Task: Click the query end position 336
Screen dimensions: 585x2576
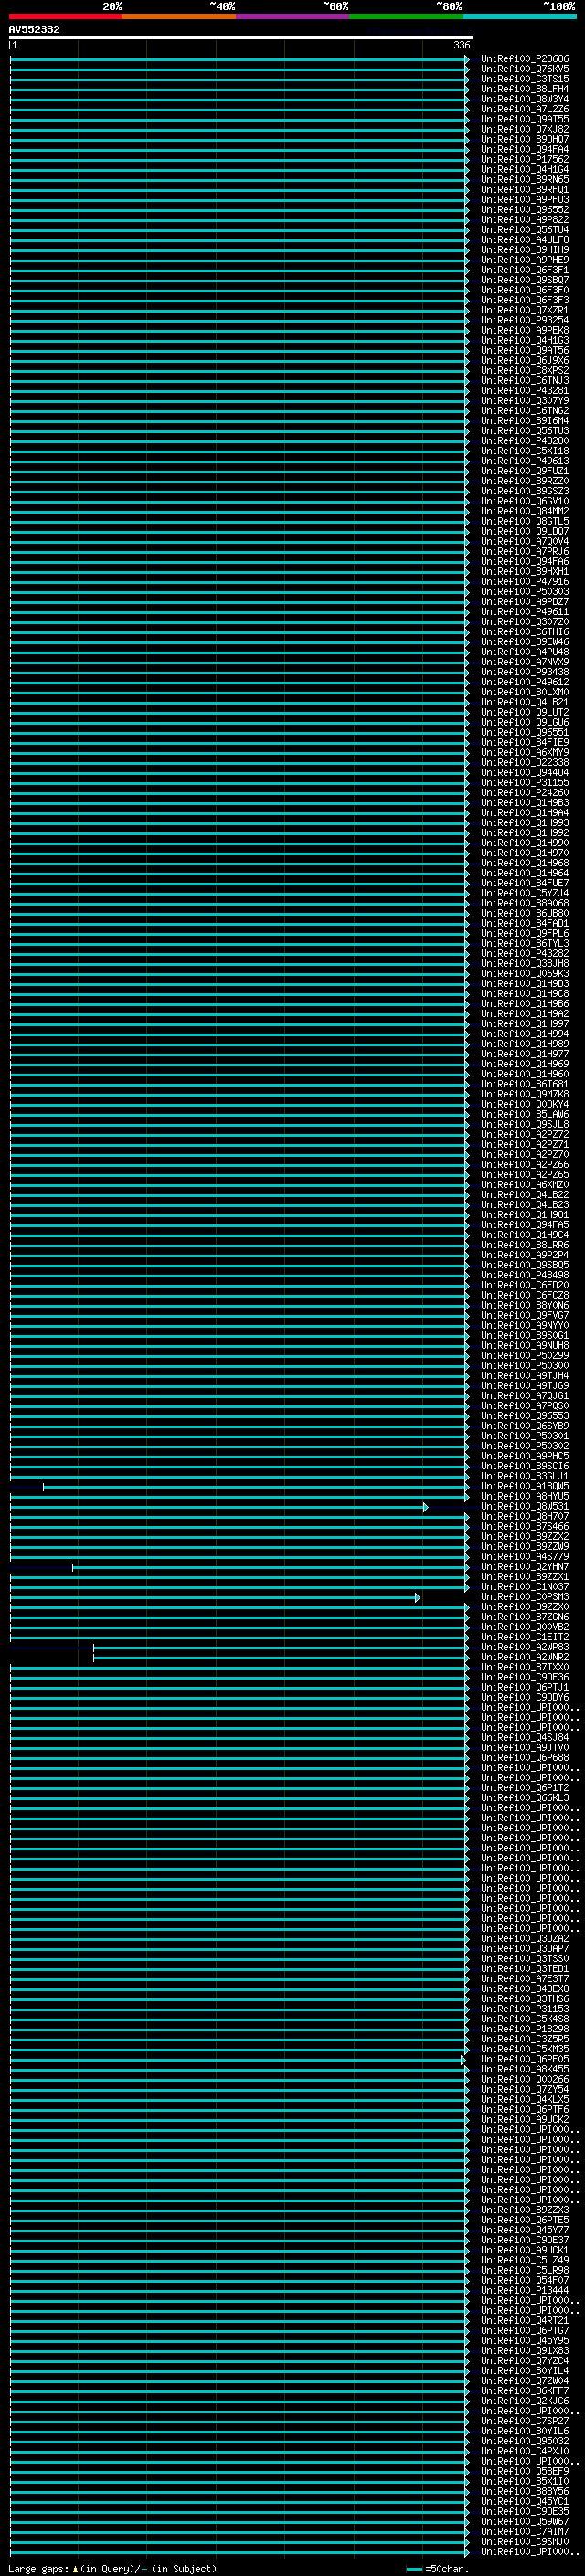Action: click(x=461, y=45)
